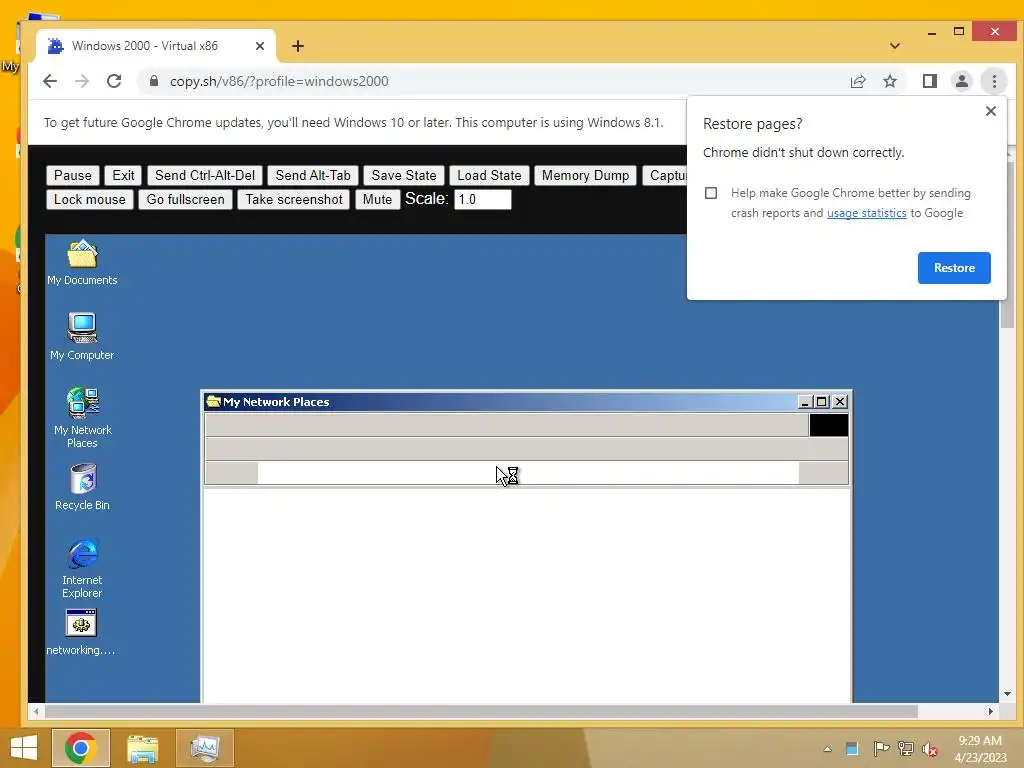This screenshot has height=768, width=1024.
Task: Click Save State
Action: pyautogui.click(x=404, y=175)
